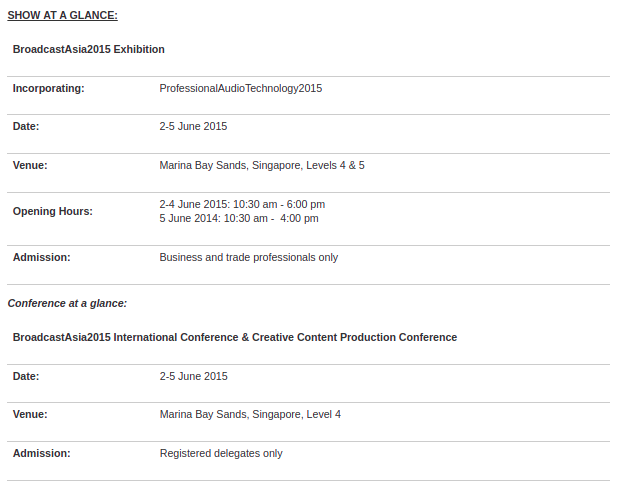Click the exhibition Date label

tap(26, 126)
